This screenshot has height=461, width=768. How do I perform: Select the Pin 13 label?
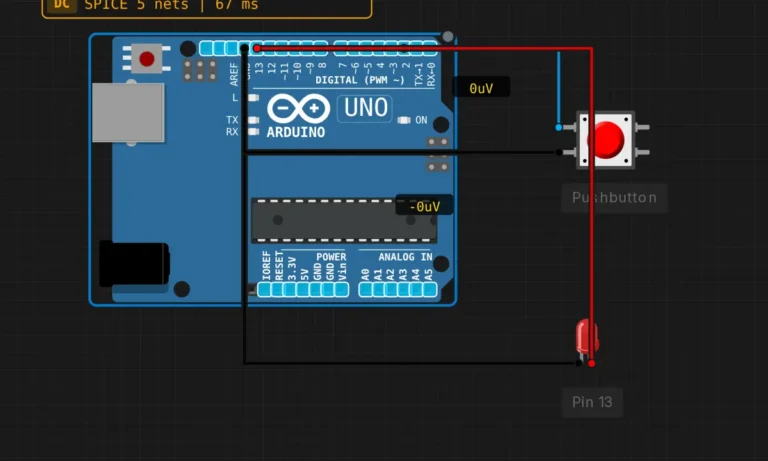coord(592,402)
